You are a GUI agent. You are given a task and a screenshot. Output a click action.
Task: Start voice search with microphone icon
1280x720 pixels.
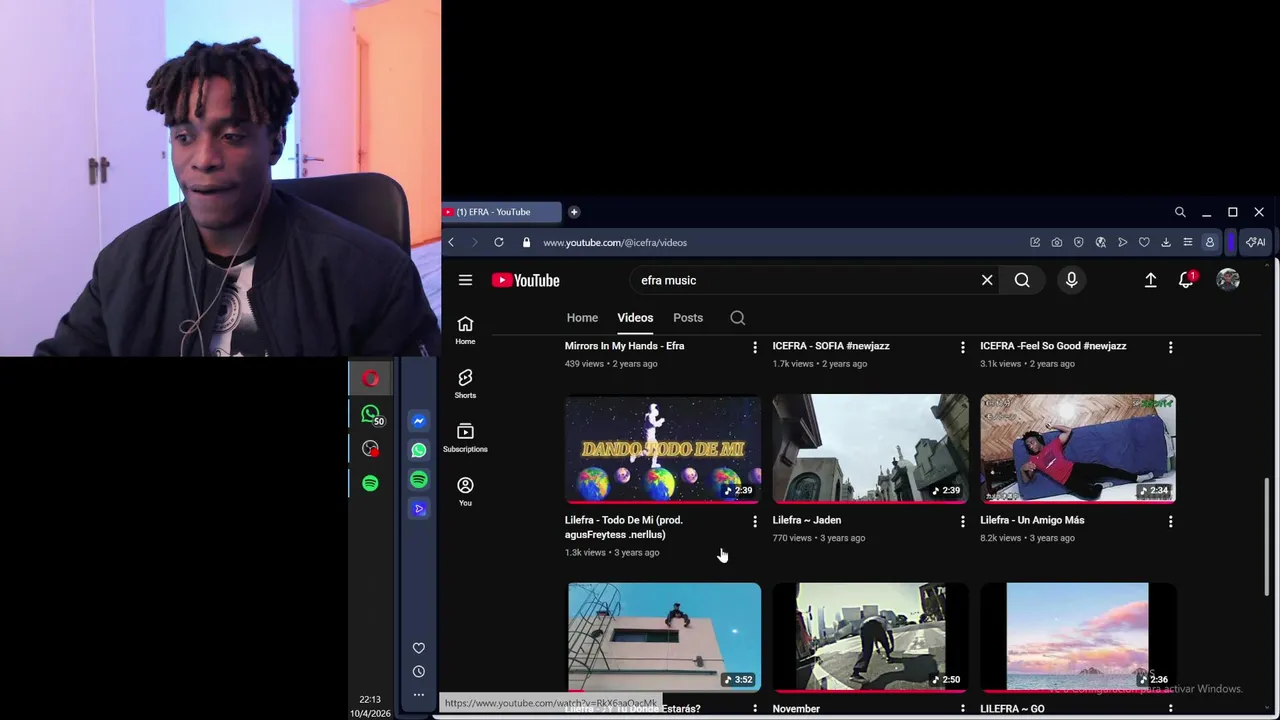click(x=1071, y=280)
